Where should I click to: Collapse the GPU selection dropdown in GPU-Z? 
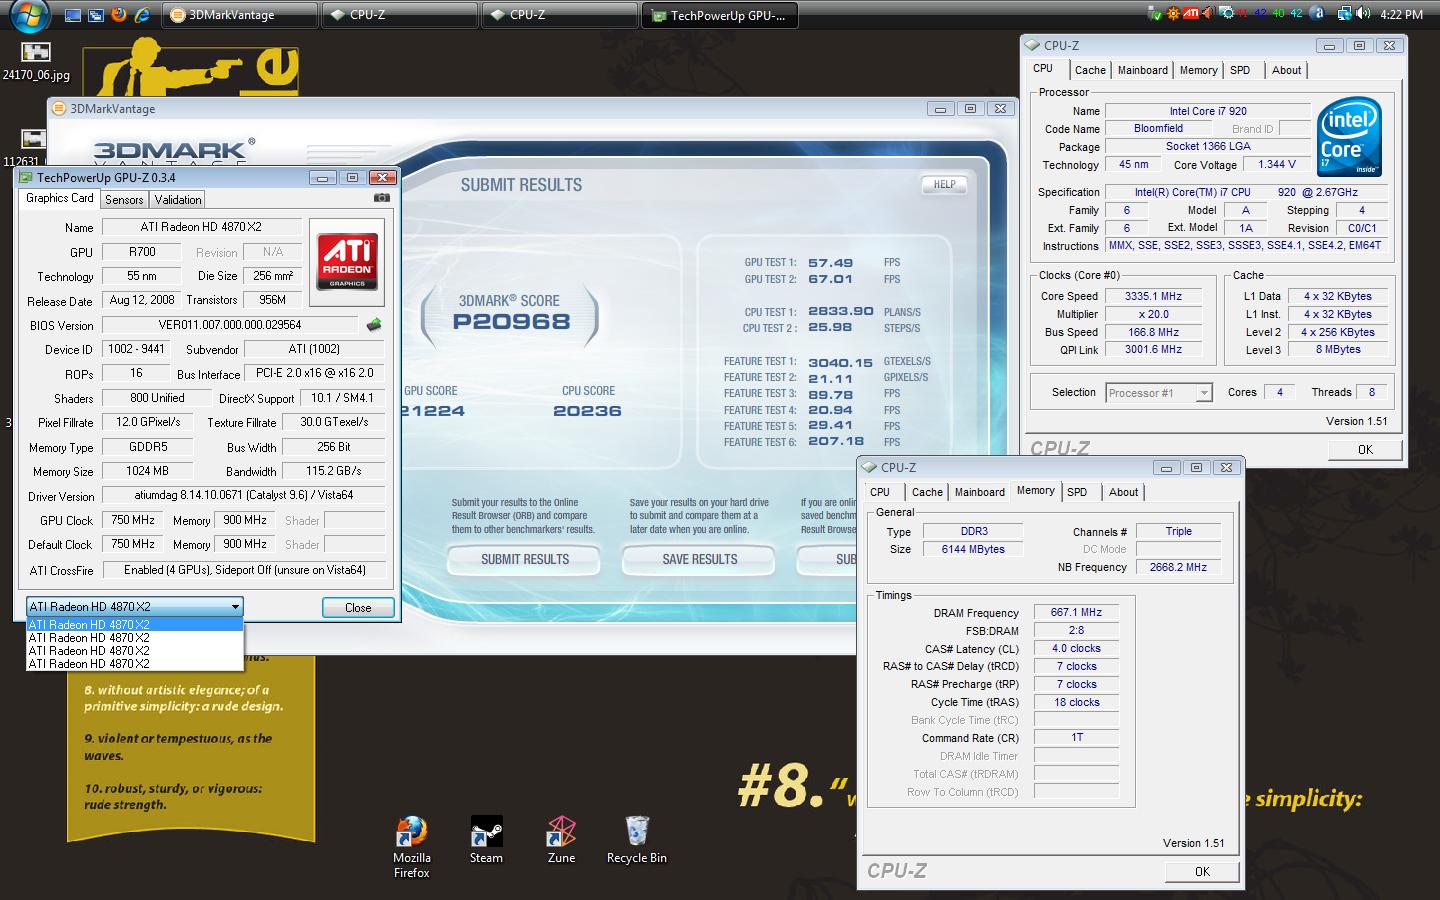(235, 606)
